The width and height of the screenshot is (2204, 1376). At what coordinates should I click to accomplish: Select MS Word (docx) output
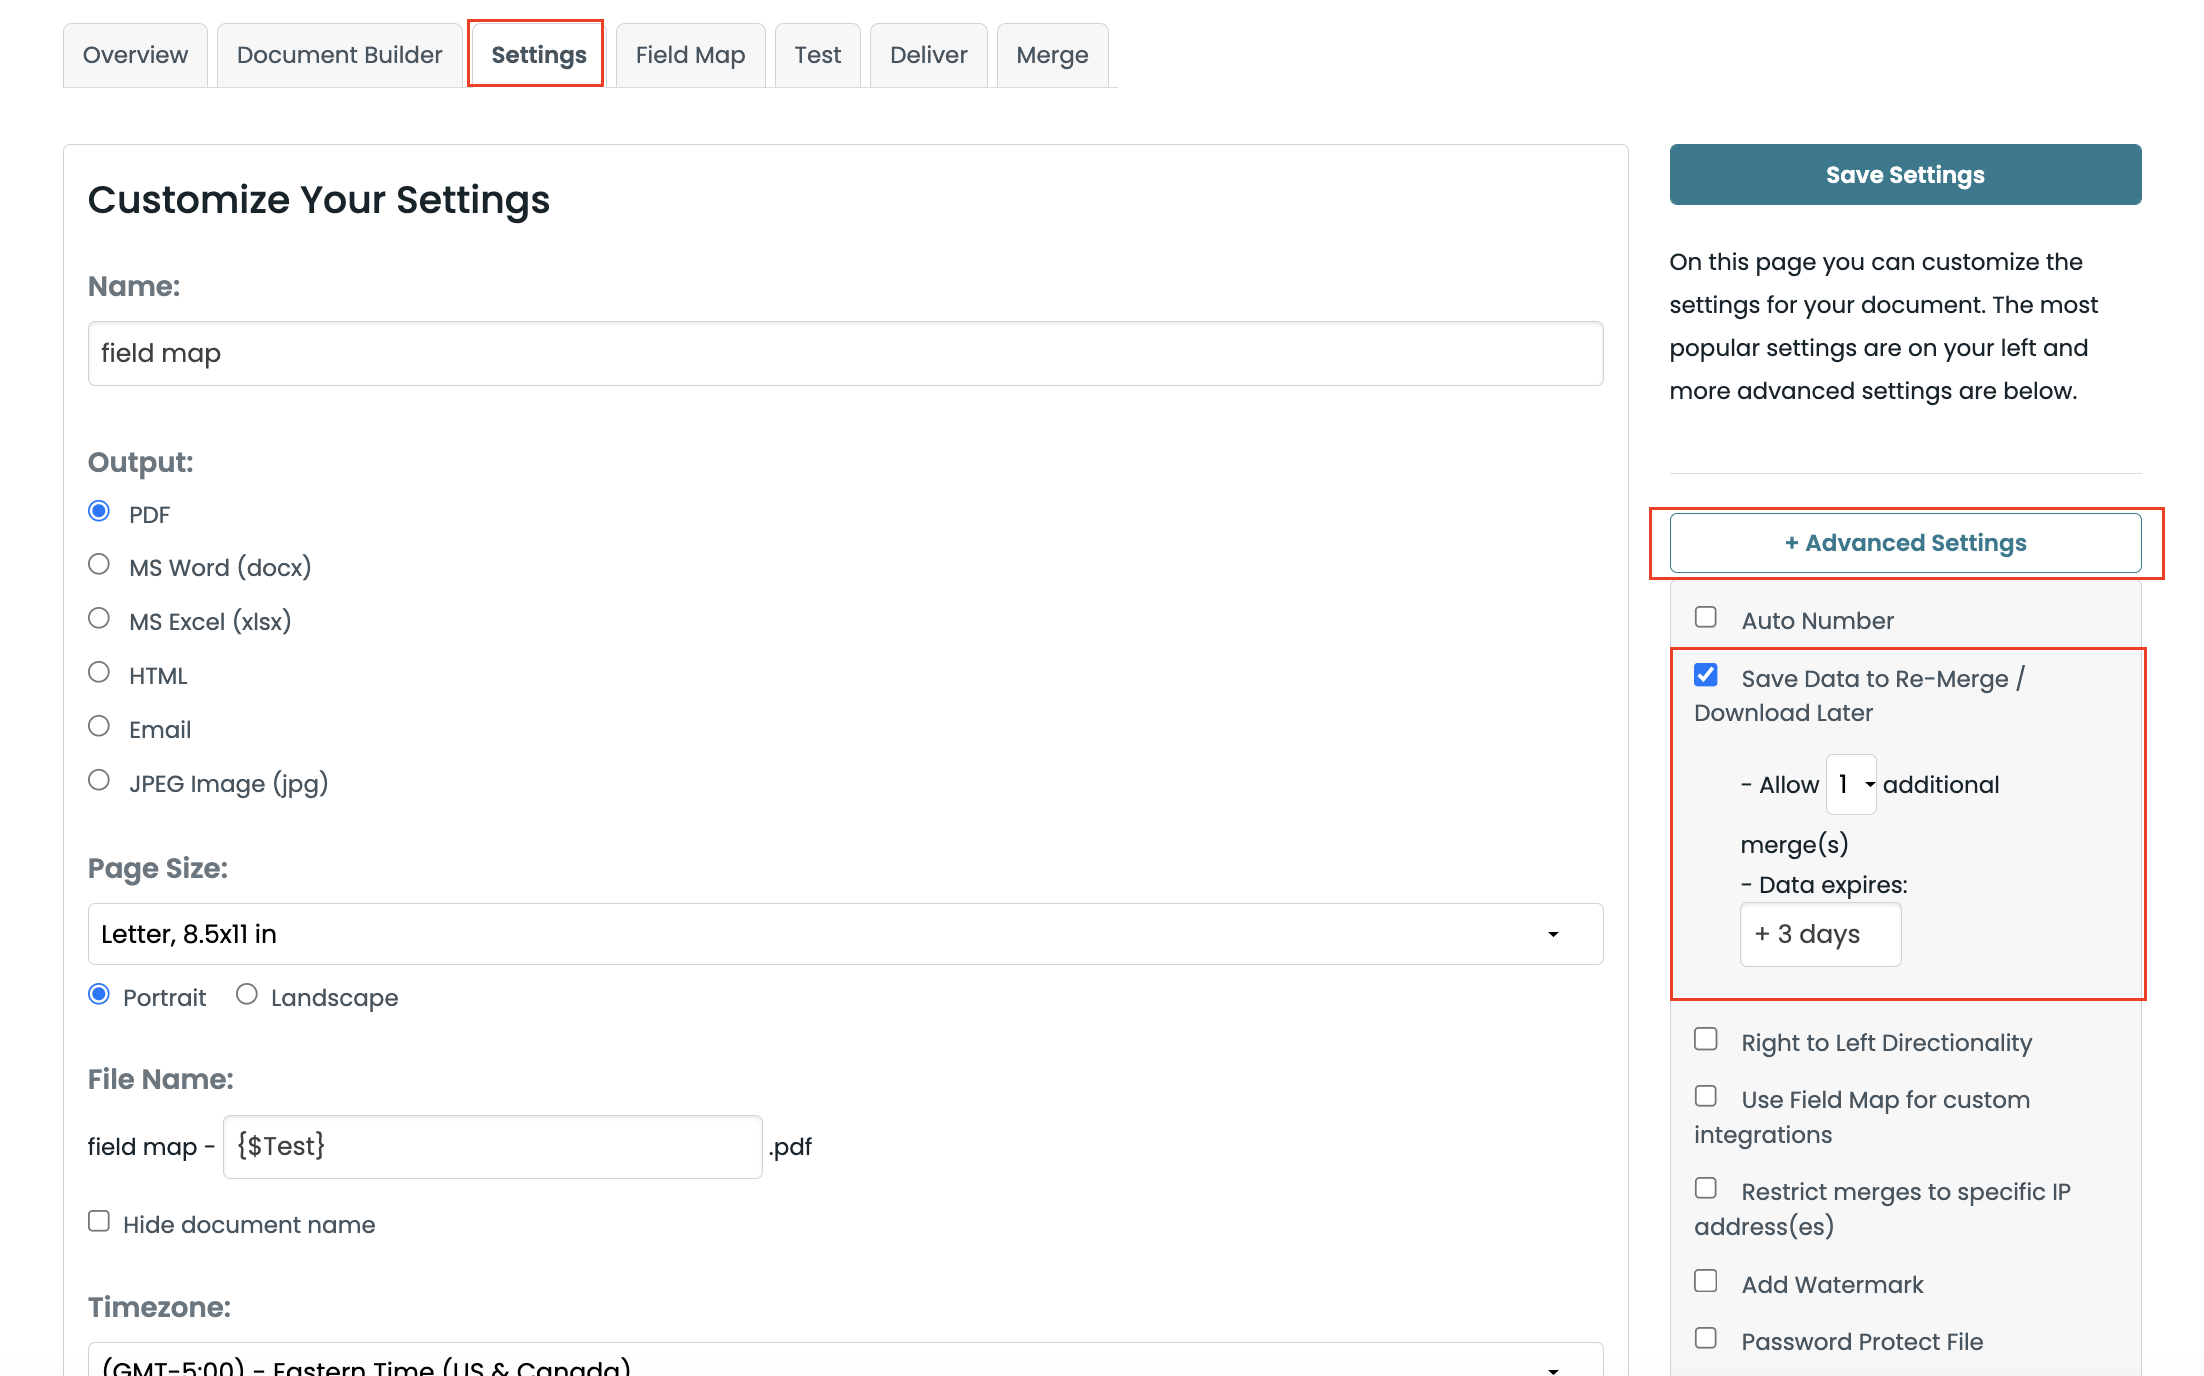[99, 565]
